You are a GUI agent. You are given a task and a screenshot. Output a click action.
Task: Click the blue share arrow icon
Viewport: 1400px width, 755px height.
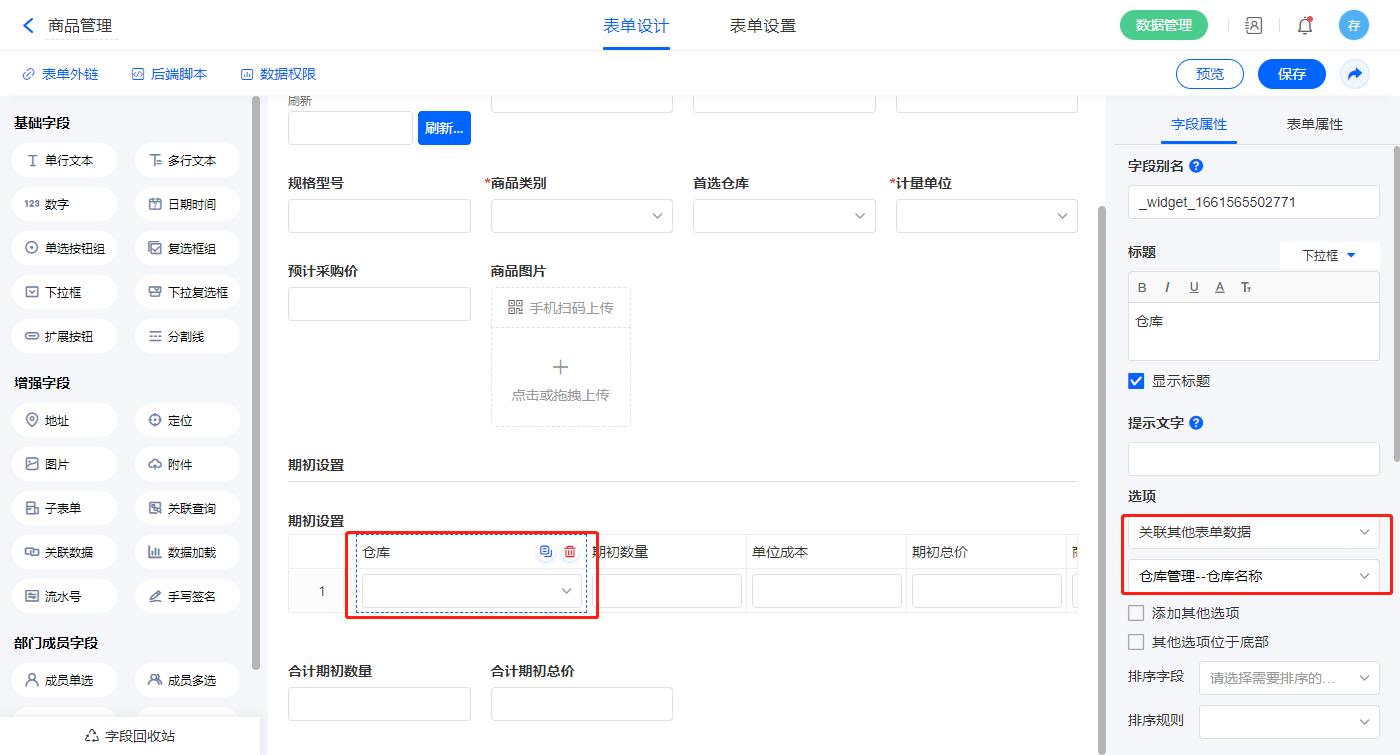tap(1354, 74)
